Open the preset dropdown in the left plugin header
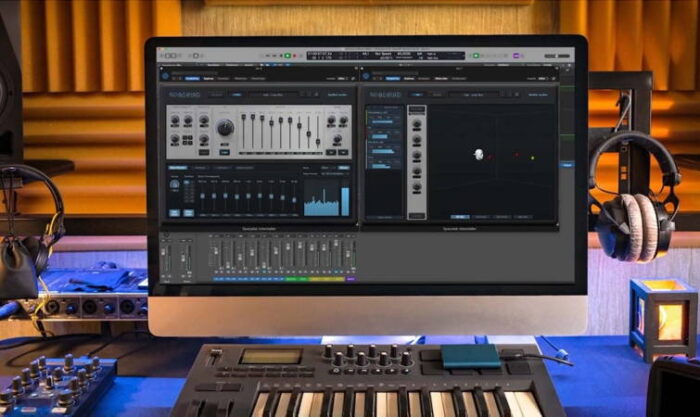 tap(266, 95)
